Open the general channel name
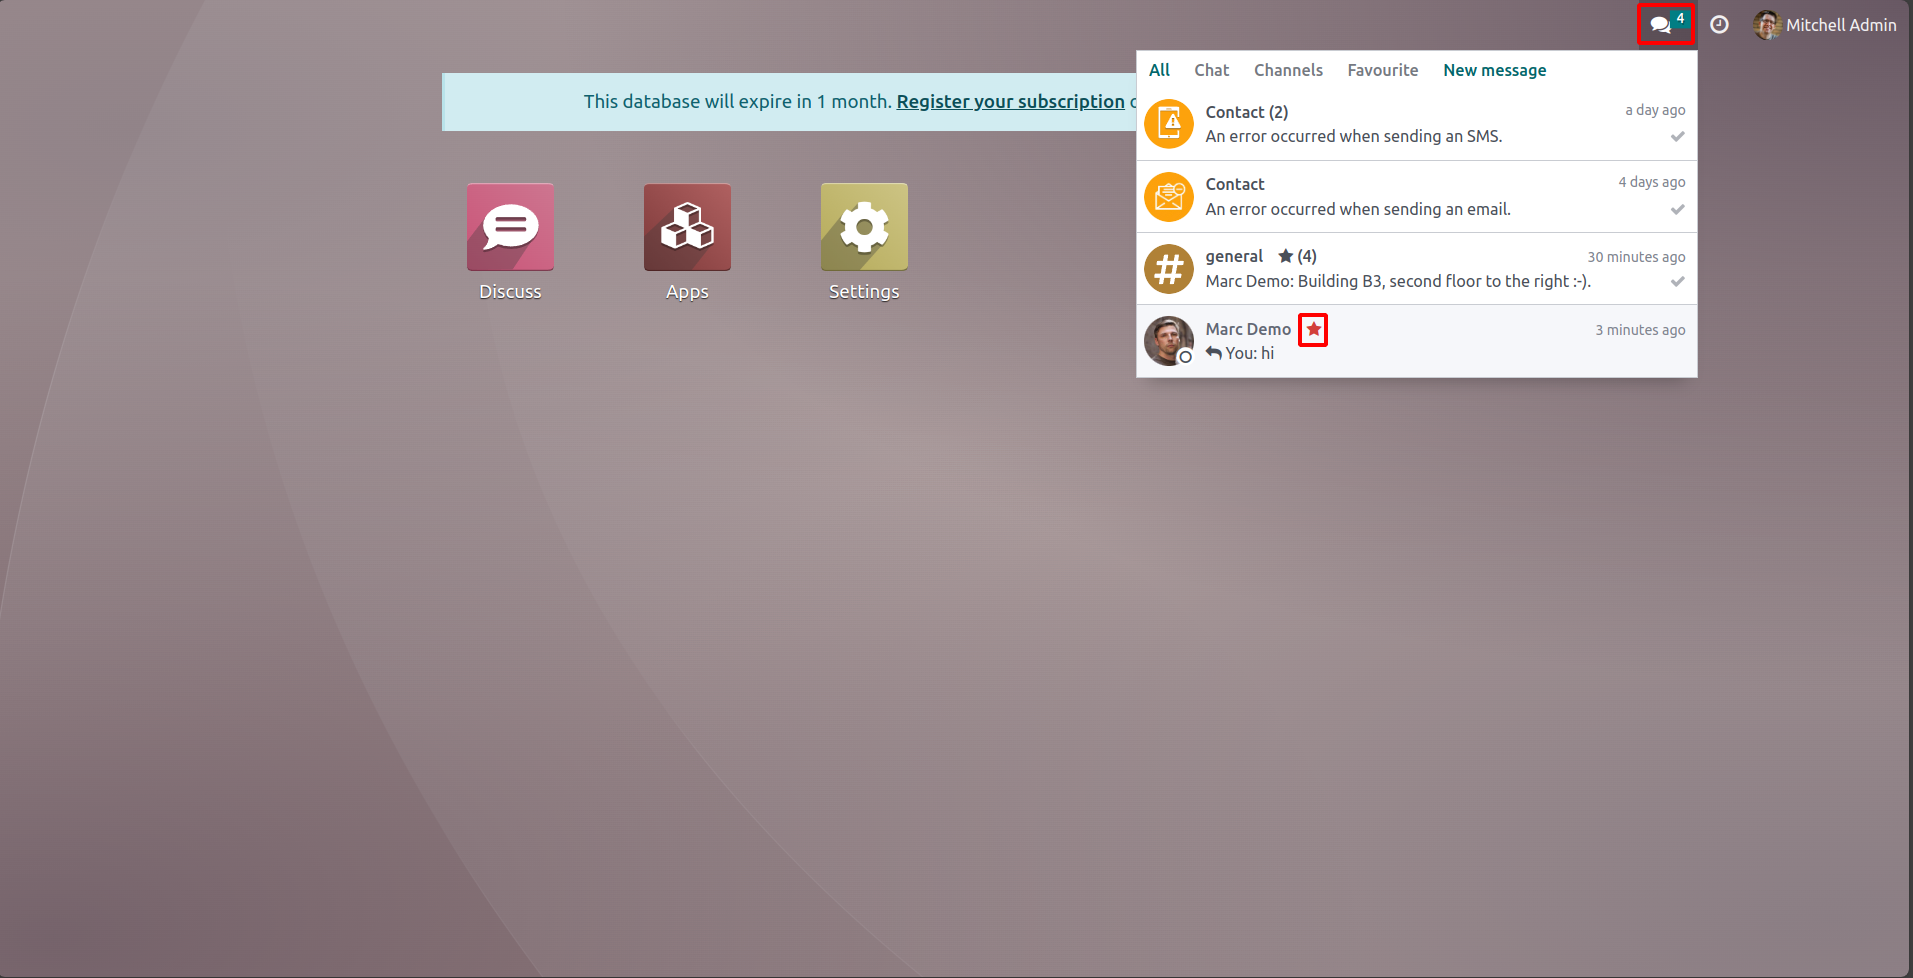Screen dimensions: 1913x978 (1234, 256)
